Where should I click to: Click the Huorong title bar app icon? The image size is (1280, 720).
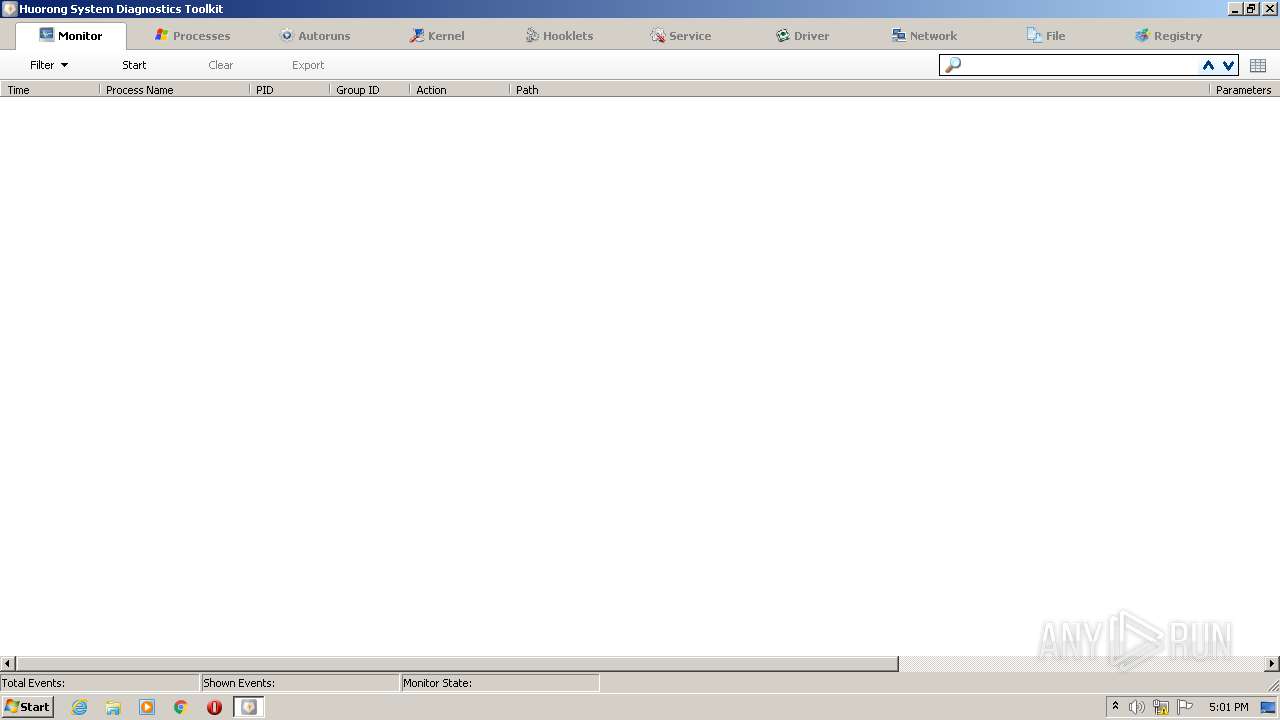pyautogui.click(x=9, y=9)
